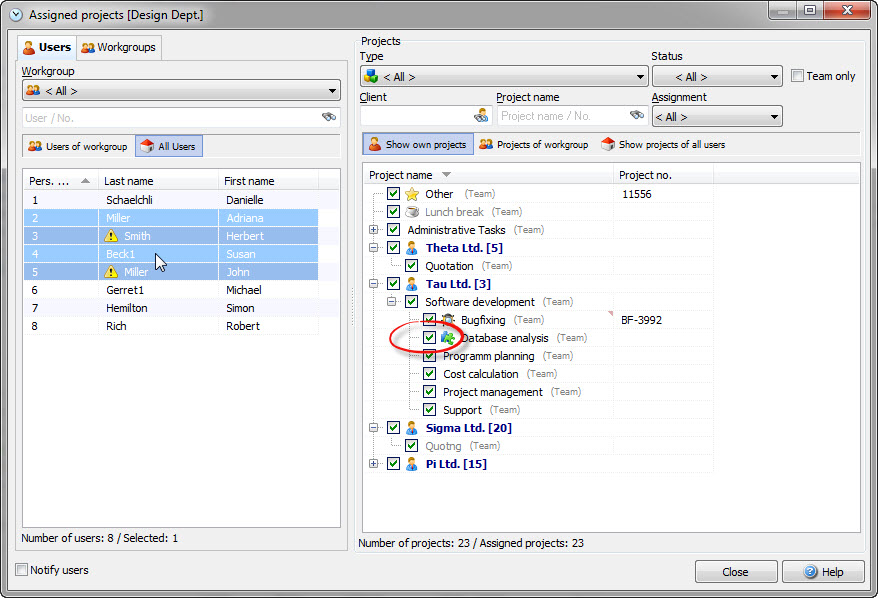This screenshot has width=878, height=598.
Task: Expand the Administrative Tasks tree node
Action: [374, 230]
